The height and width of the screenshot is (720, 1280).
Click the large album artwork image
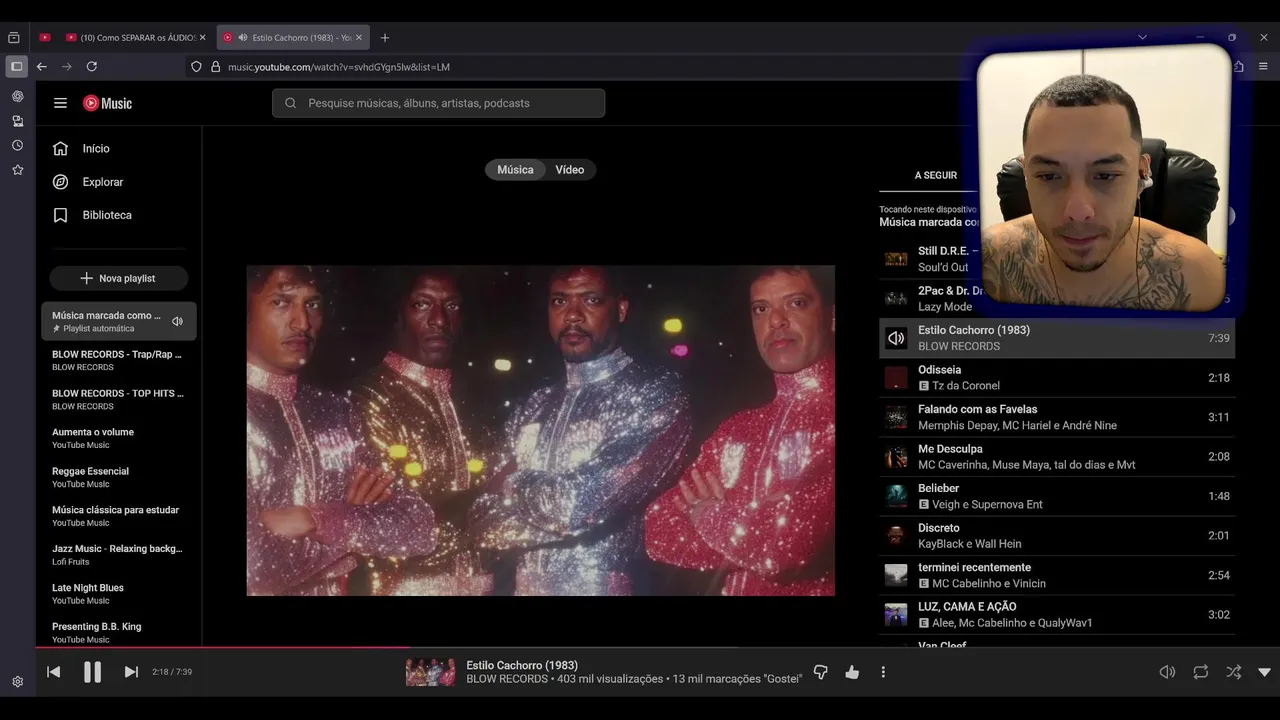(540, 430)
